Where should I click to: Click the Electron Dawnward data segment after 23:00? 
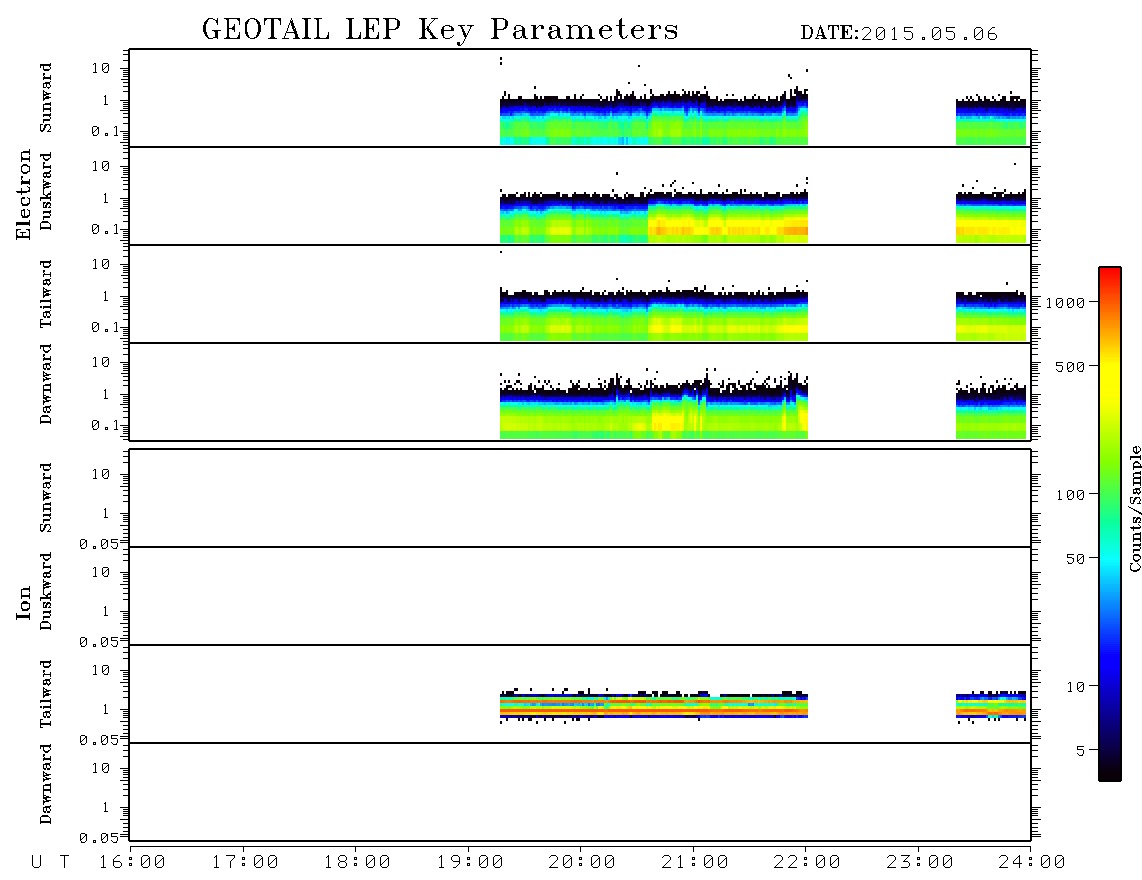[x=991, y=413]
